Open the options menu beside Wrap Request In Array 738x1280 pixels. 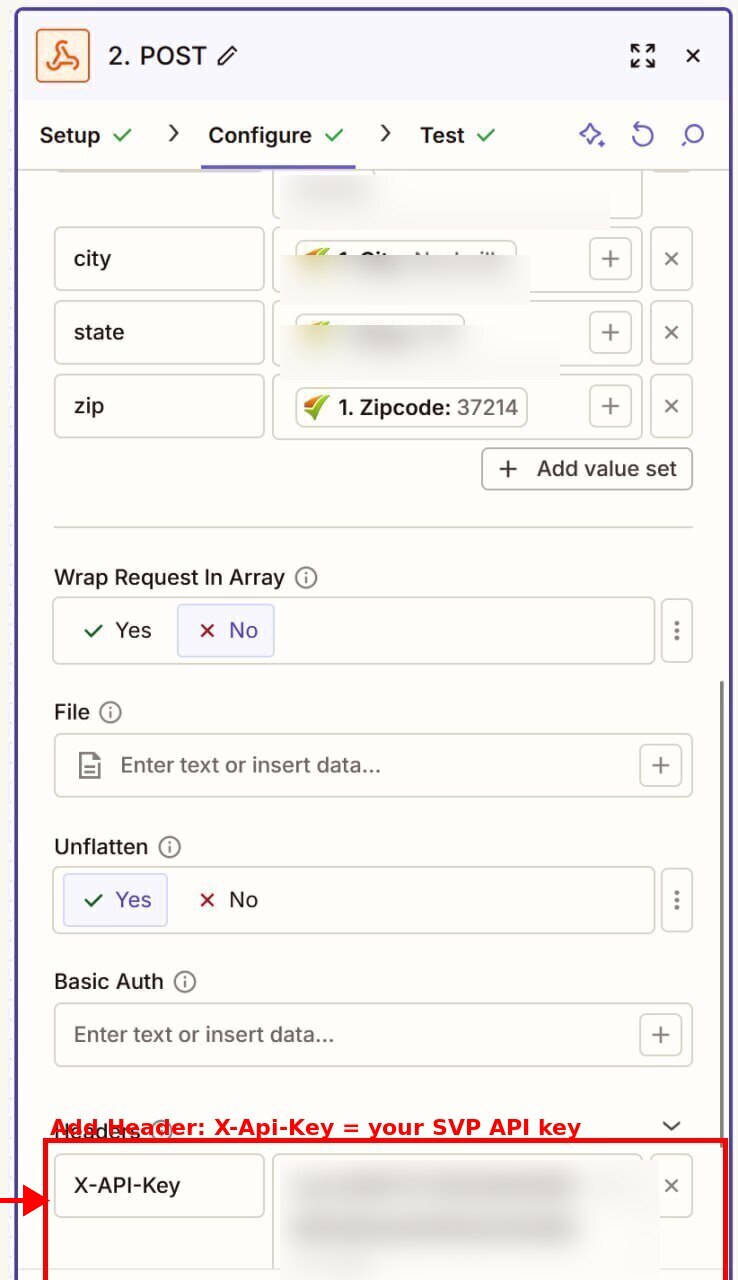coord(677,630)
